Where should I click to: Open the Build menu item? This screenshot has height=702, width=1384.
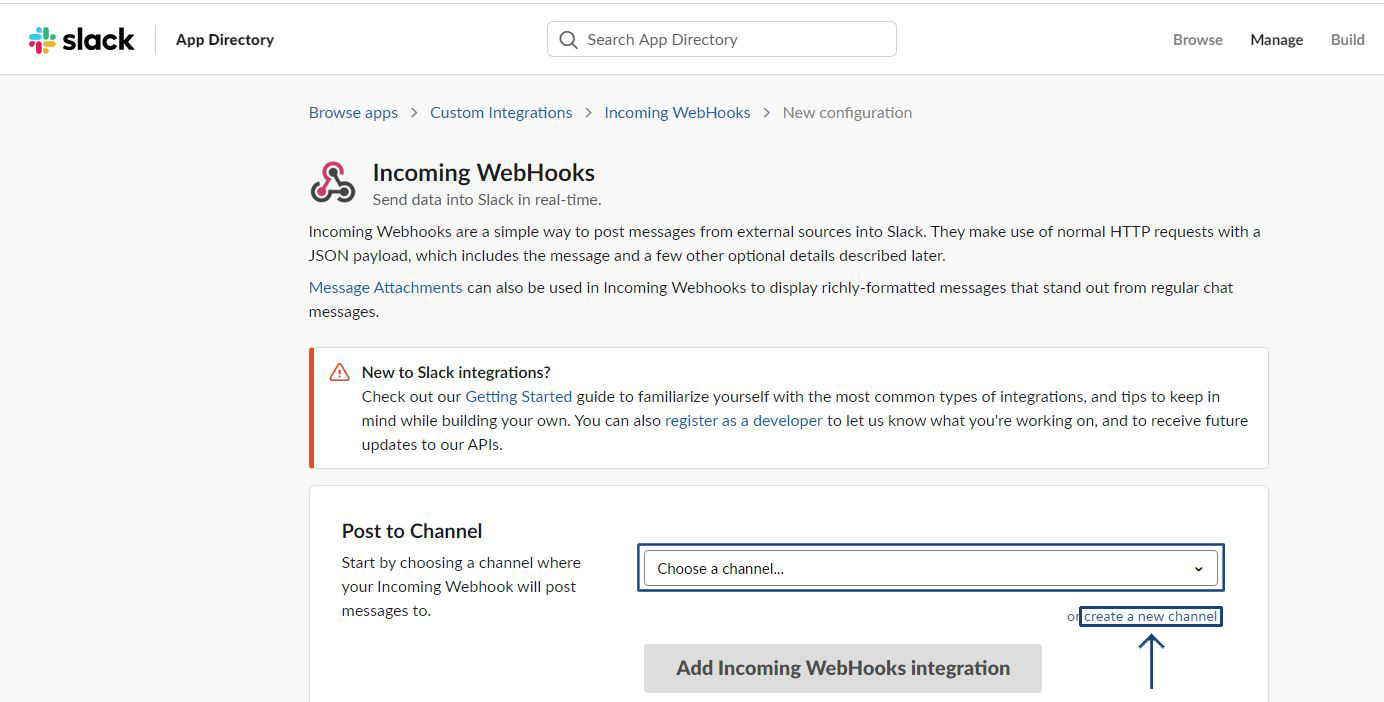1348,40
